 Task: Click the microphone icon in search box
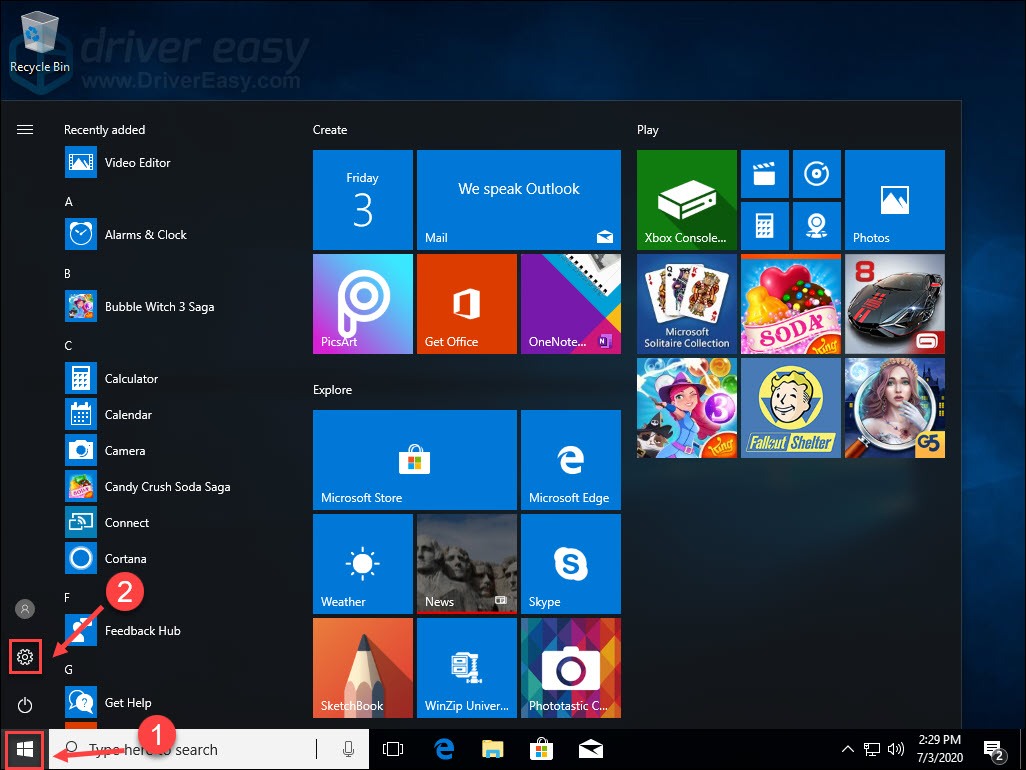348,750
